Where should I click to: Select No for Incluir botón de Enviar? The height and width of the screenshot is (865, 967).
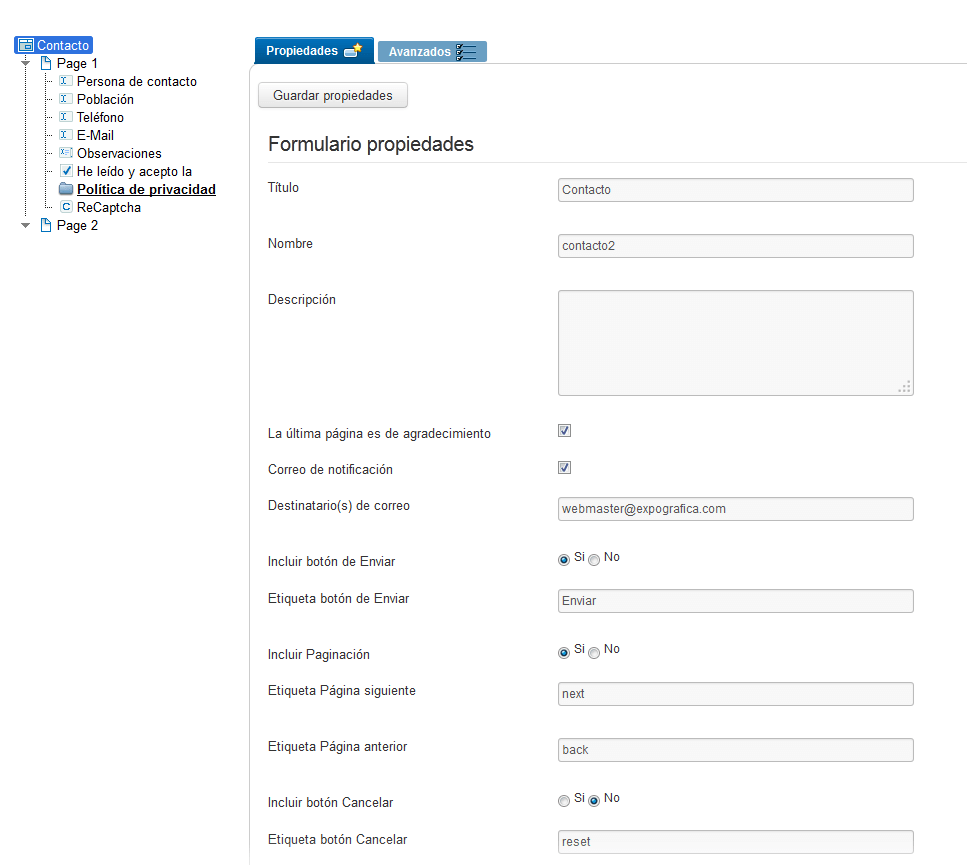click(594, 560)
